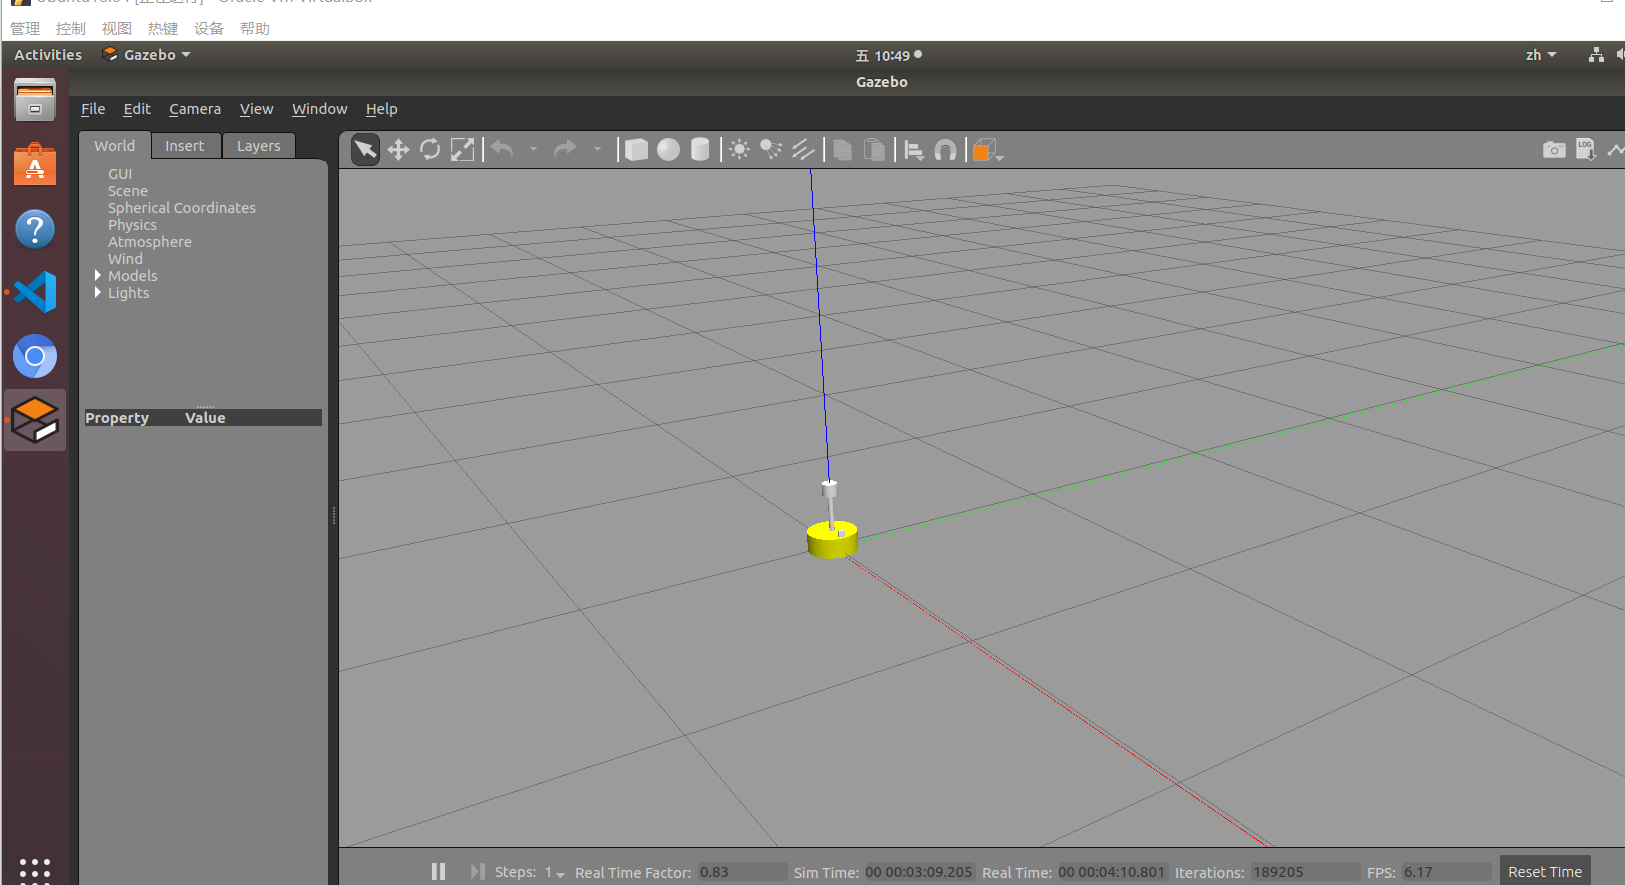Image resolution: width=1625 pixels, height=885 pixels.
Task: Open the zh input language dropdown
Action: point(1541,55)
